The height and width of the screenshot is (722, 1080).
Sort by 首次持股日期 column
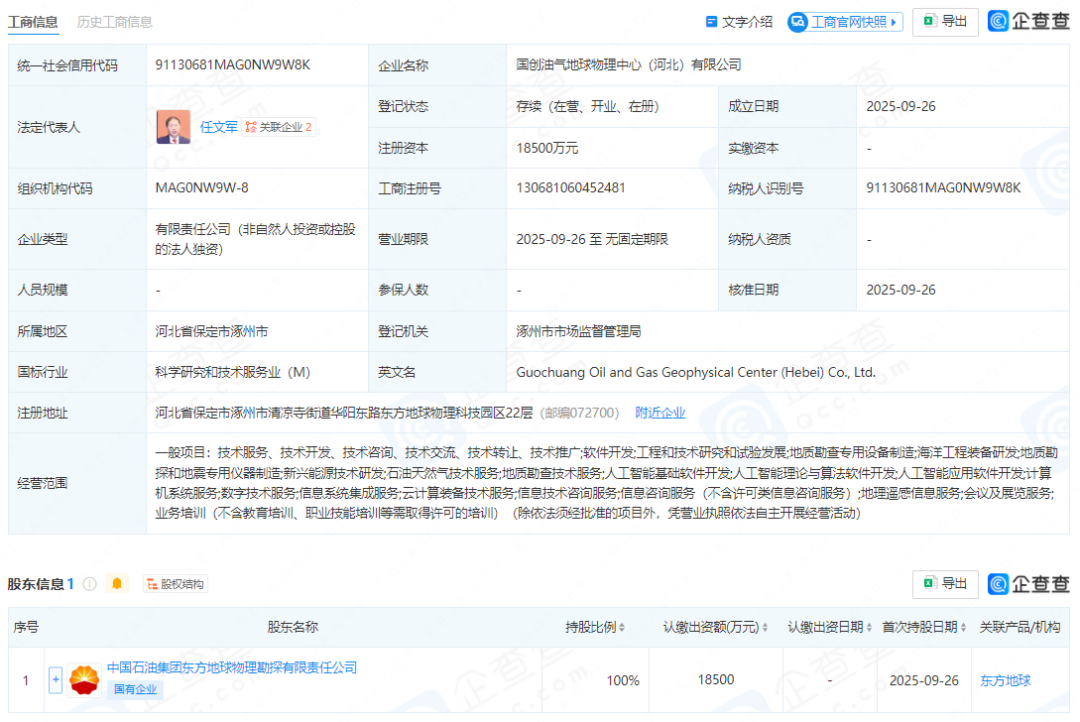920,627
